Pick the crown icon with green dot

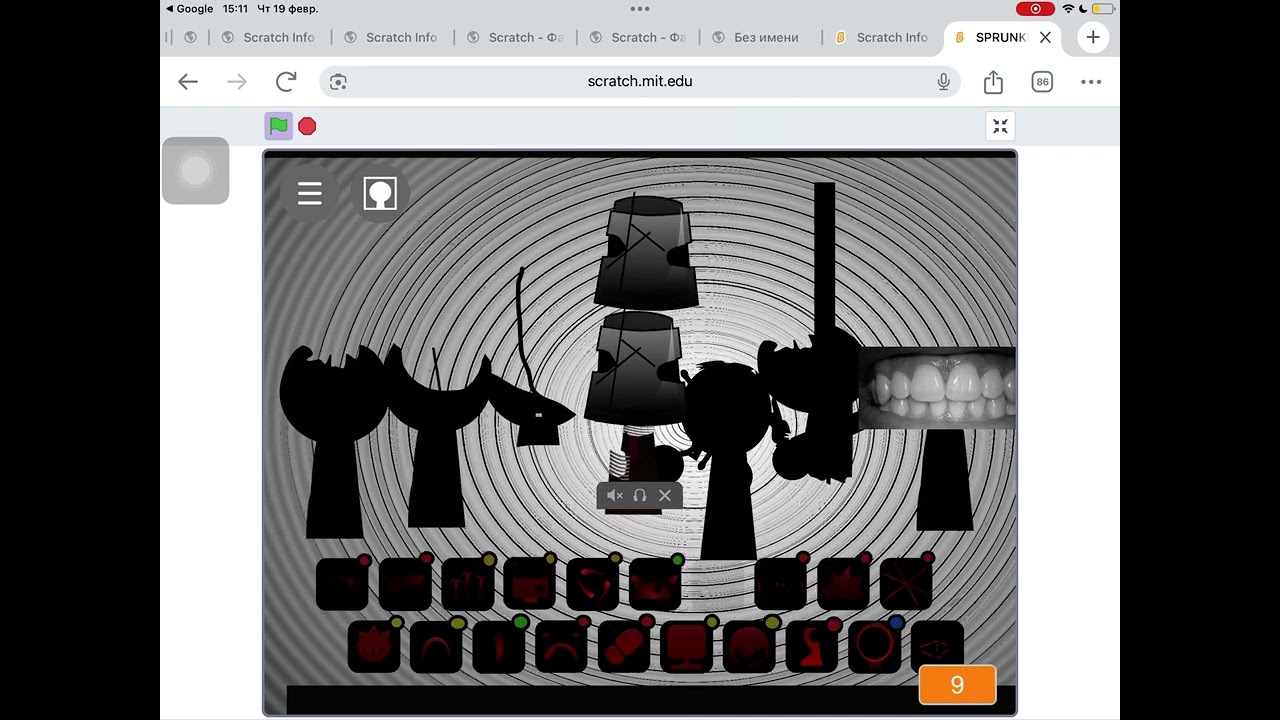[x=655, y=584]
